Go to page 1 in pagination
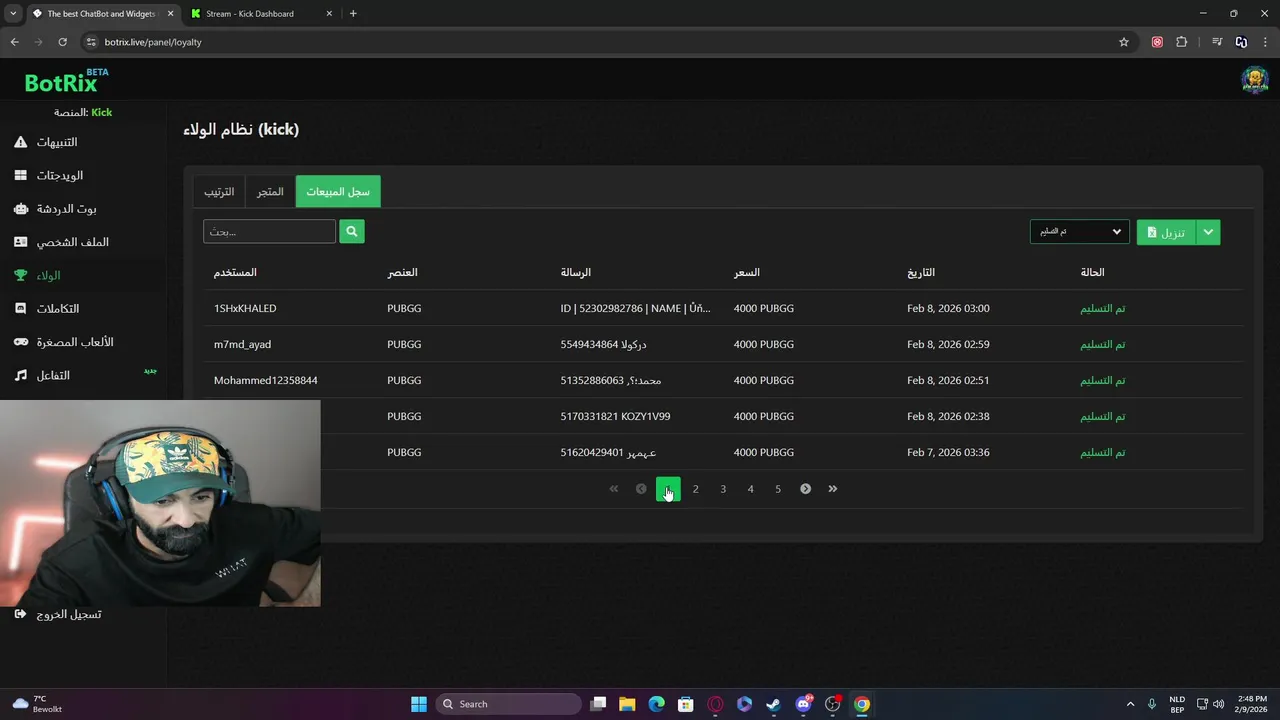Screen dimensions: 1280x720 tap(668, 489)
